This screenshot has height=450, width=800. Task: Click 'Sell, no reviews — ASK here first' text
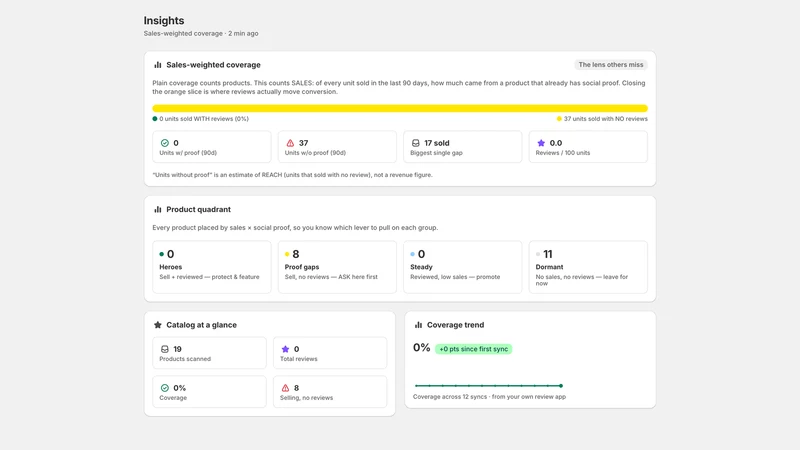tap(331, 277)
